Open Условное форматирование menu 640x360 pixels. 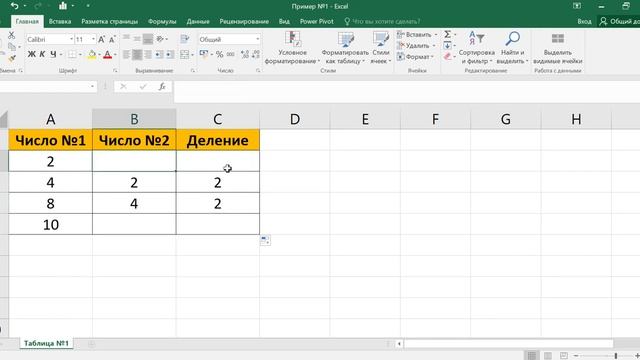[x=292, y=48]
